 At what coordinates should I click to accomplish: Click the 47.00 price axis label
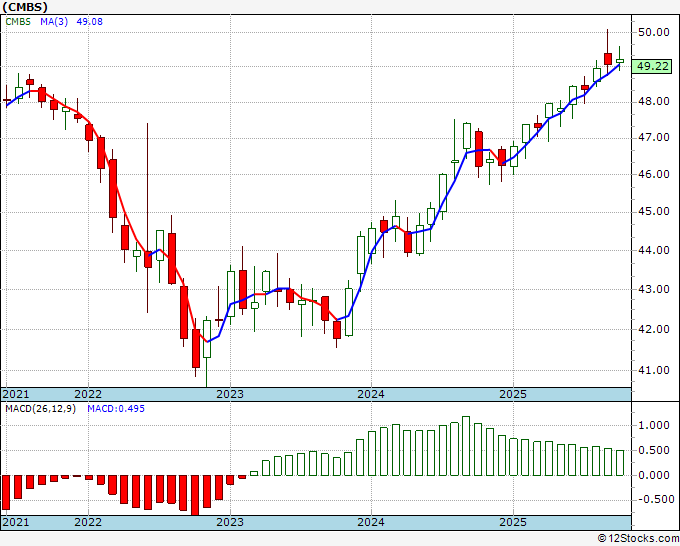point(654,138)
